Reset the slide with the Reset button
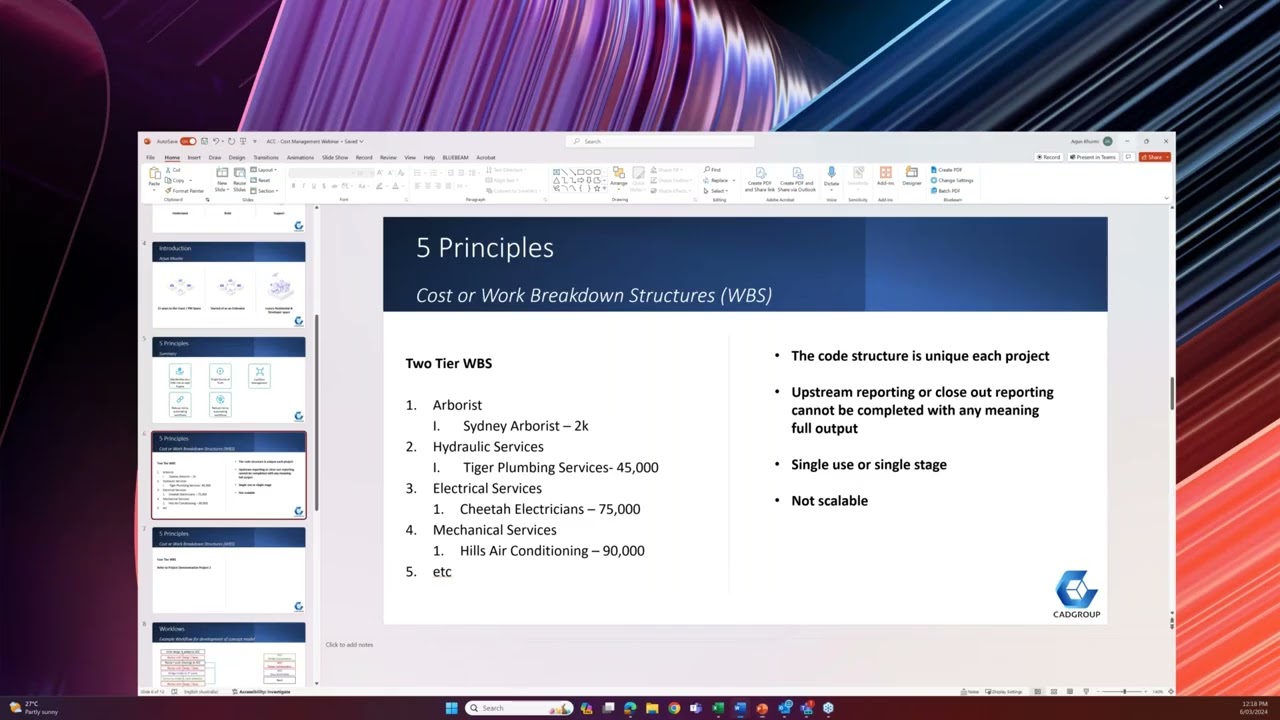Screen dimensions: 1280x720 (262, 180)
